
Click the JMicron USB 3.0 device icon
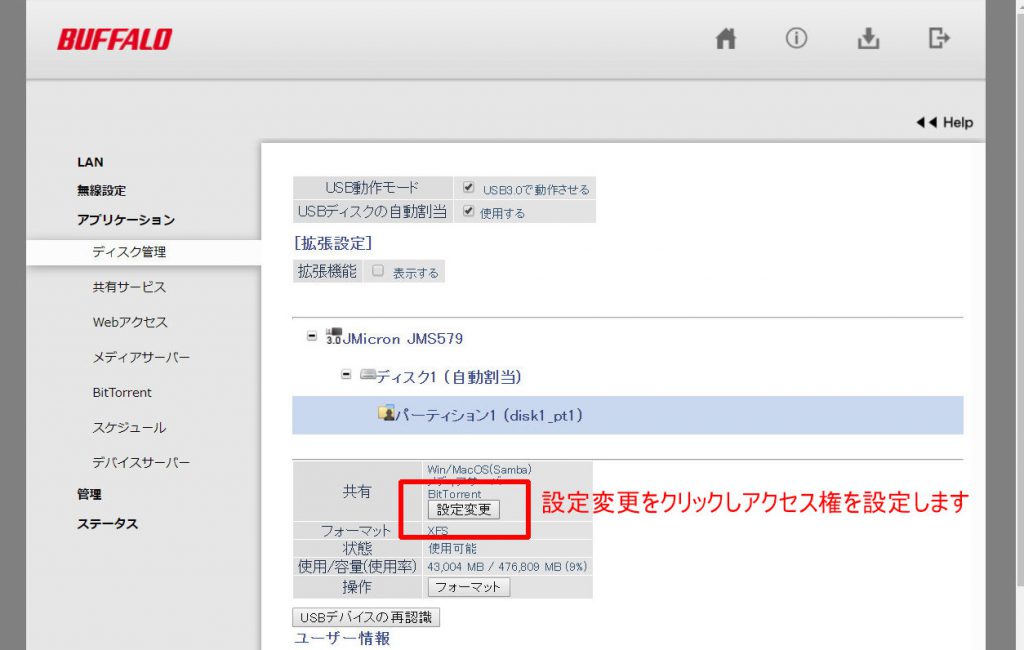click(x=334, y=337)
